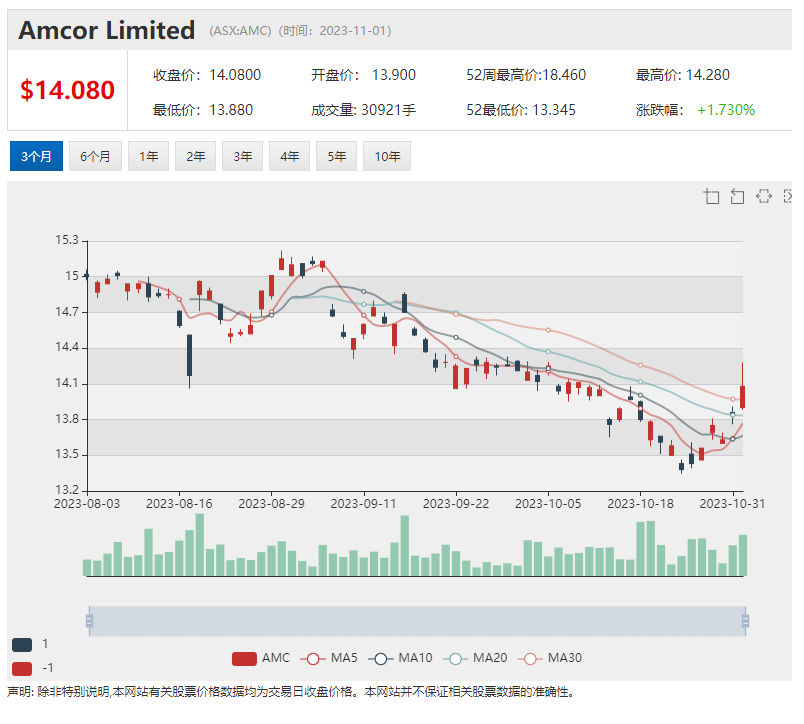The width and height of the screenshot is (804, 724).
Task: Click the left handle of the range slider
Action: tap(89, 621)
